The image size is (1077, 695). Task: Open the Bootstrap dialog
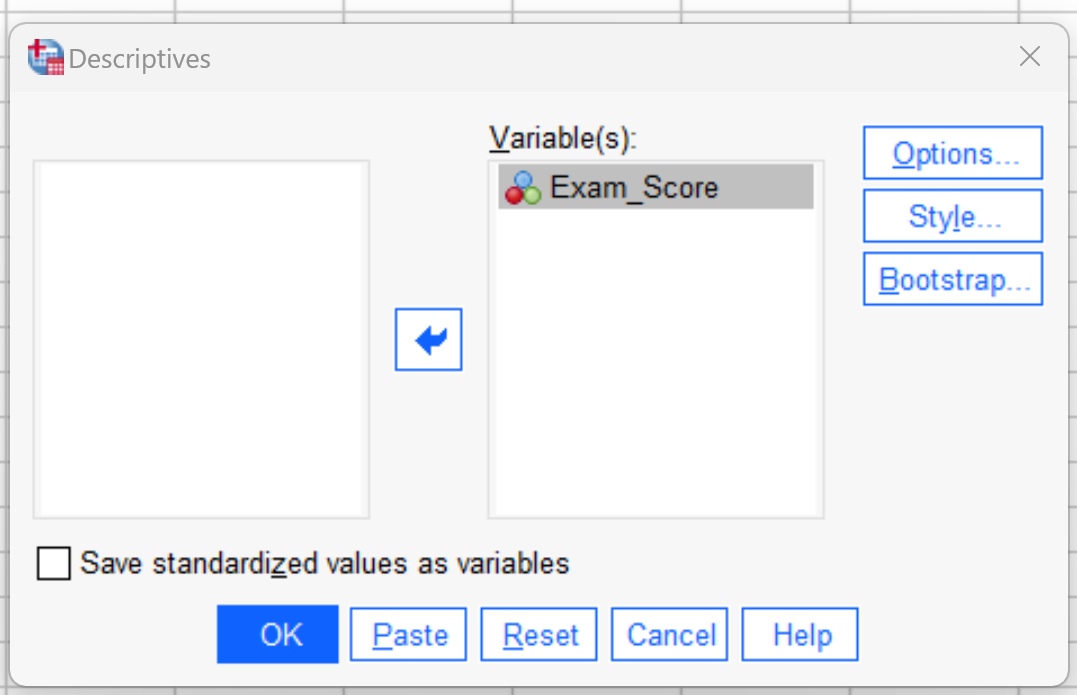pyautogui.click(x=951, y=279)
